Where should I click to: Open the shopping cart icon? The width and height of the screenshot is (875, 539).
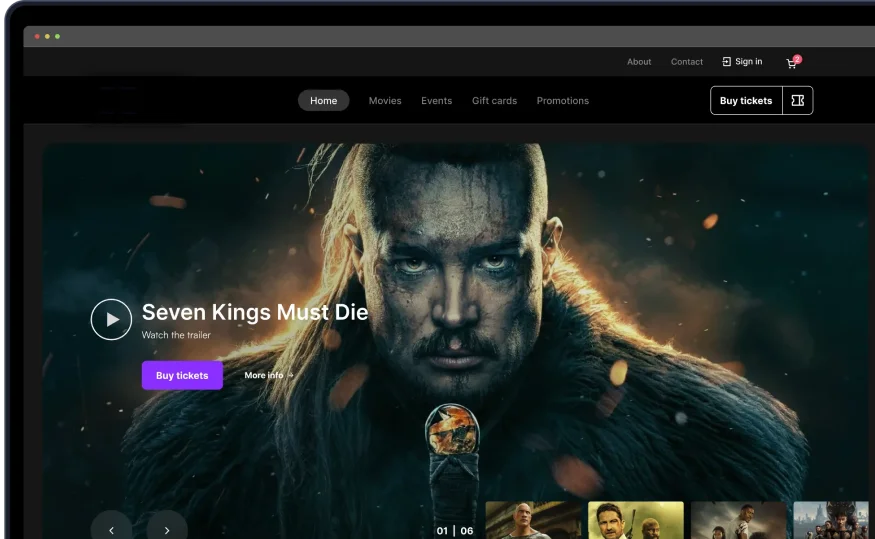coord(792,63)
